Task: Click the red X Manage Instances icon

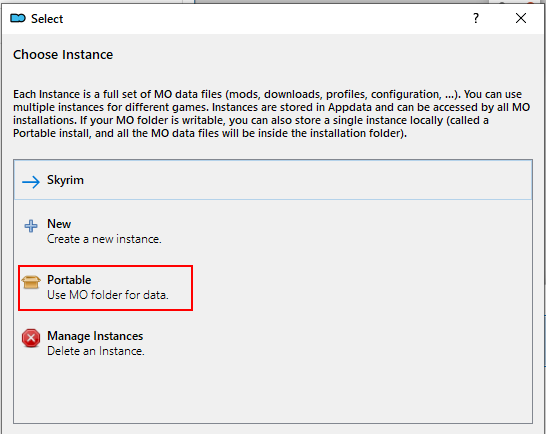Action: tap(31, 338)
